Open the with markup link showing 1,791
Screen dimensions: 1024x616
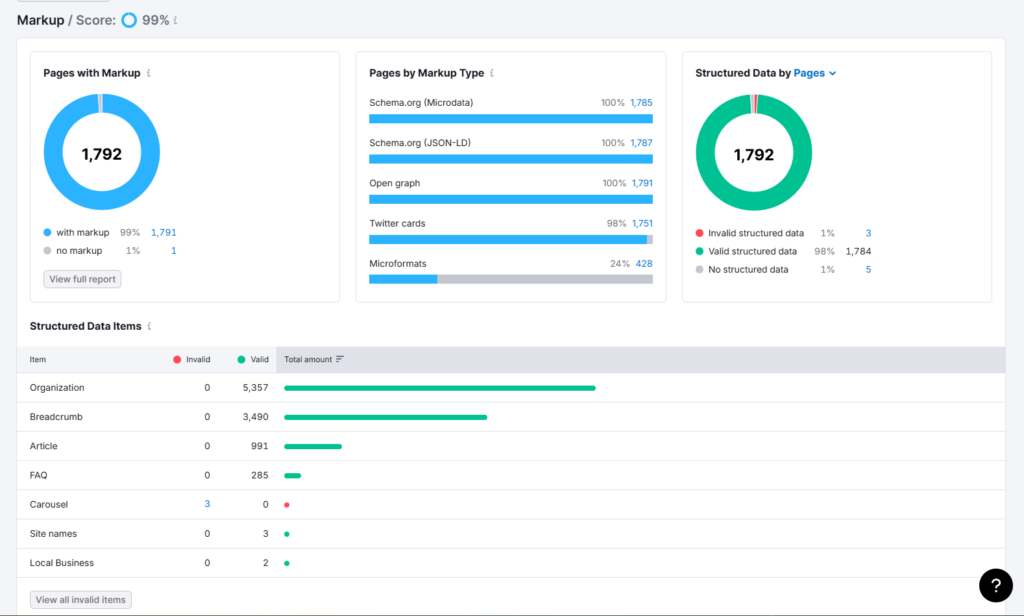coord(162,232)
